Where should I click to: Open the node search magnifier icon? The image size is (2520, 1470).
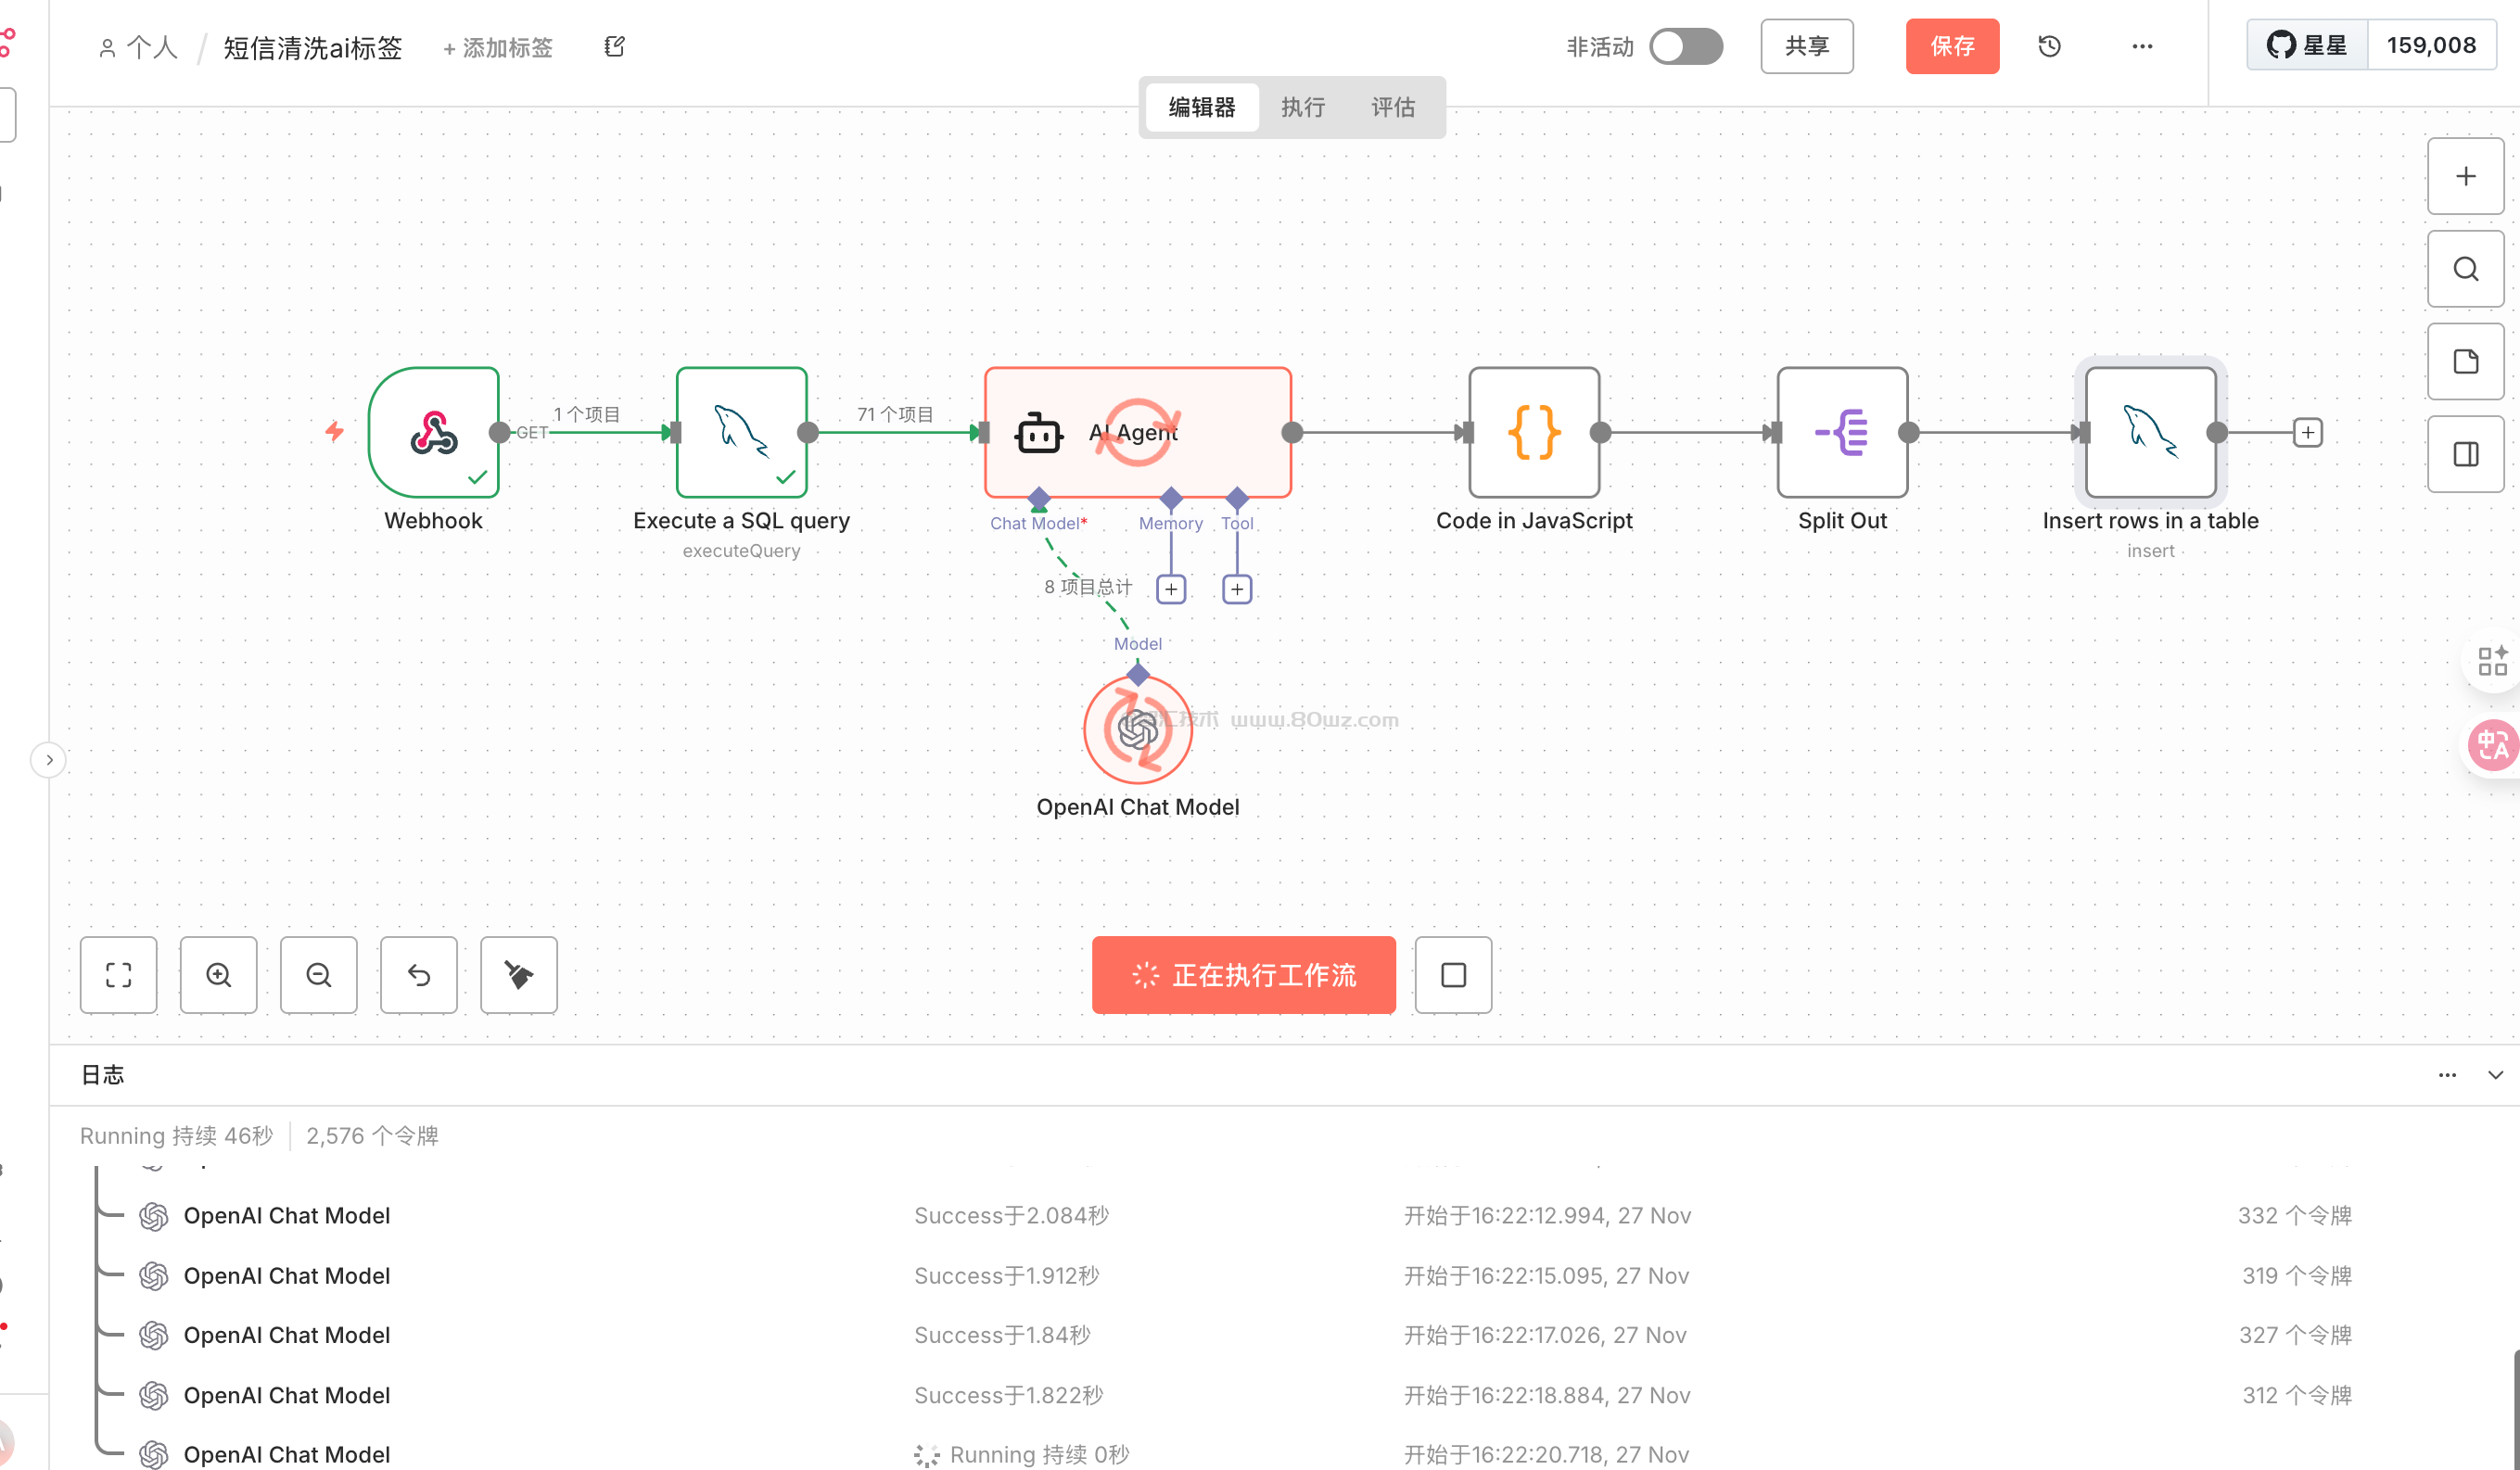2465,269
